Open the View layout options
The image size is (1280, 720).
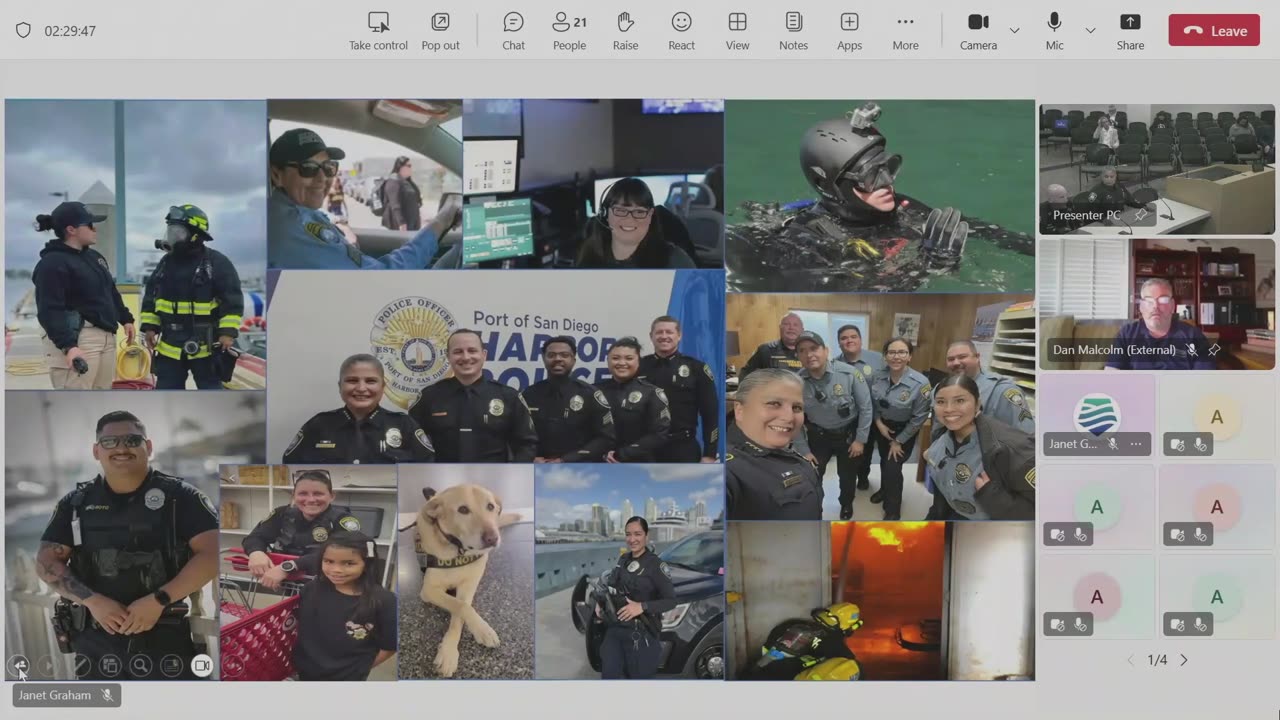(737, 31)
